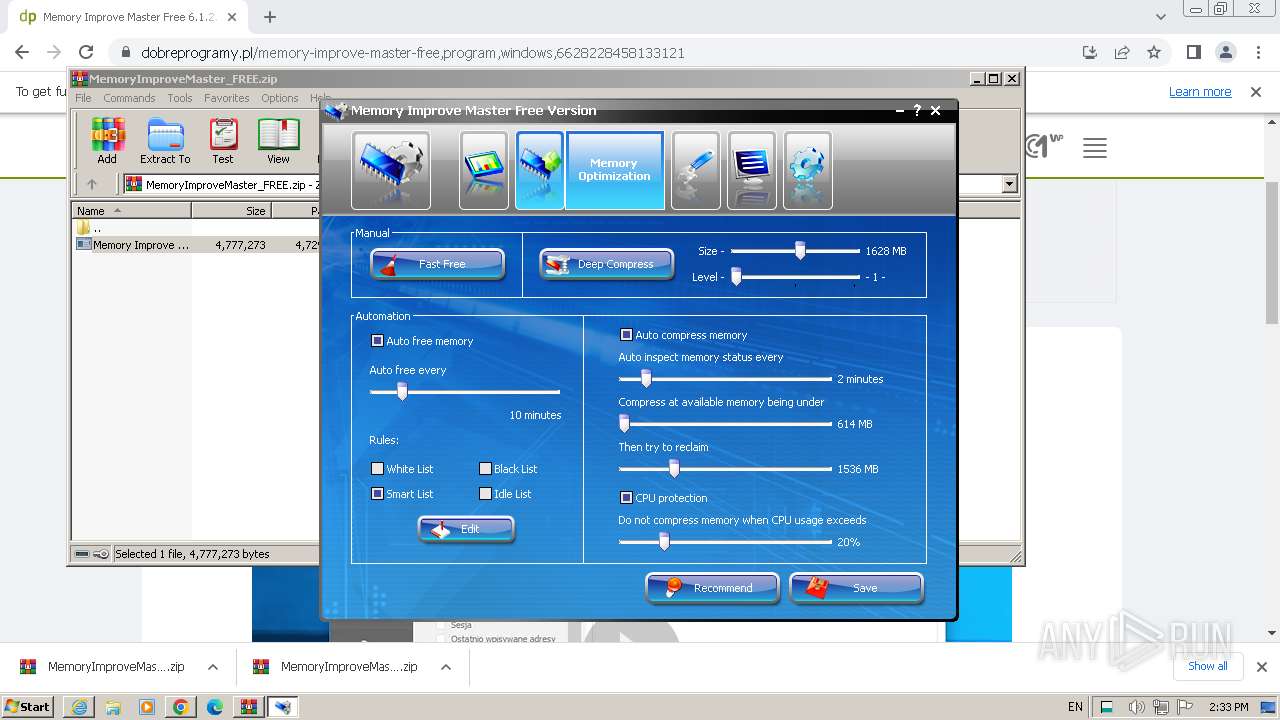This screenshot has width=1280, height=720.
Task: Sort WinRAR list by Name column header
Action: coord(131,211)
